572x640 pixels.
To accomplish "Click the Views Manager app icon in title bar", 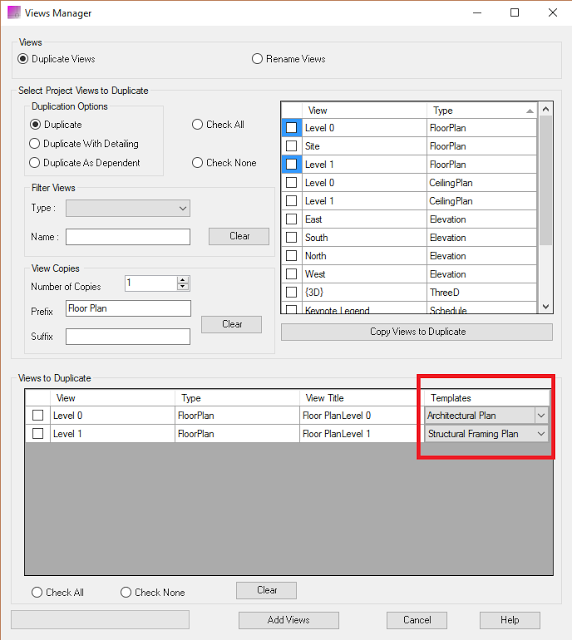I will click(x=14, y=13).
